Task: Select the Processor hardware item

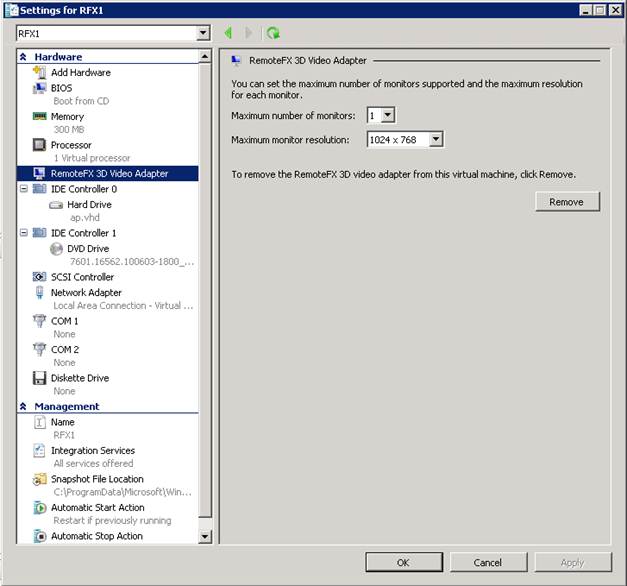Action: [x=71, y=145]
